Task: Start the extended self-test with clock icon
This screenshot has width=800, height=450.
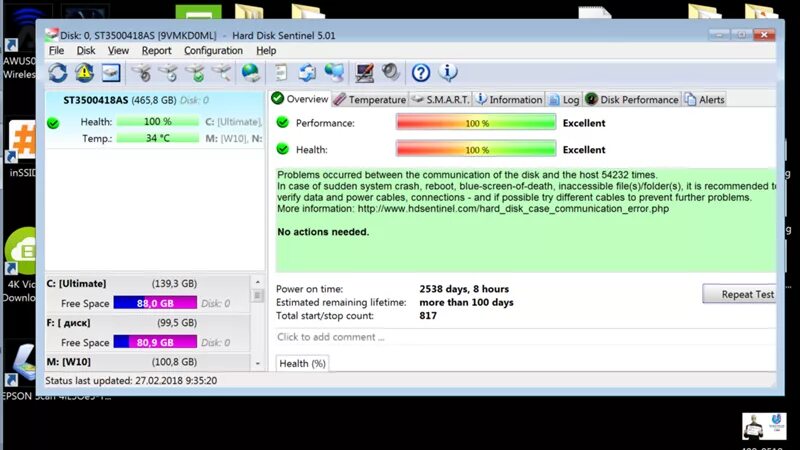Action: (x=168, y=73)
